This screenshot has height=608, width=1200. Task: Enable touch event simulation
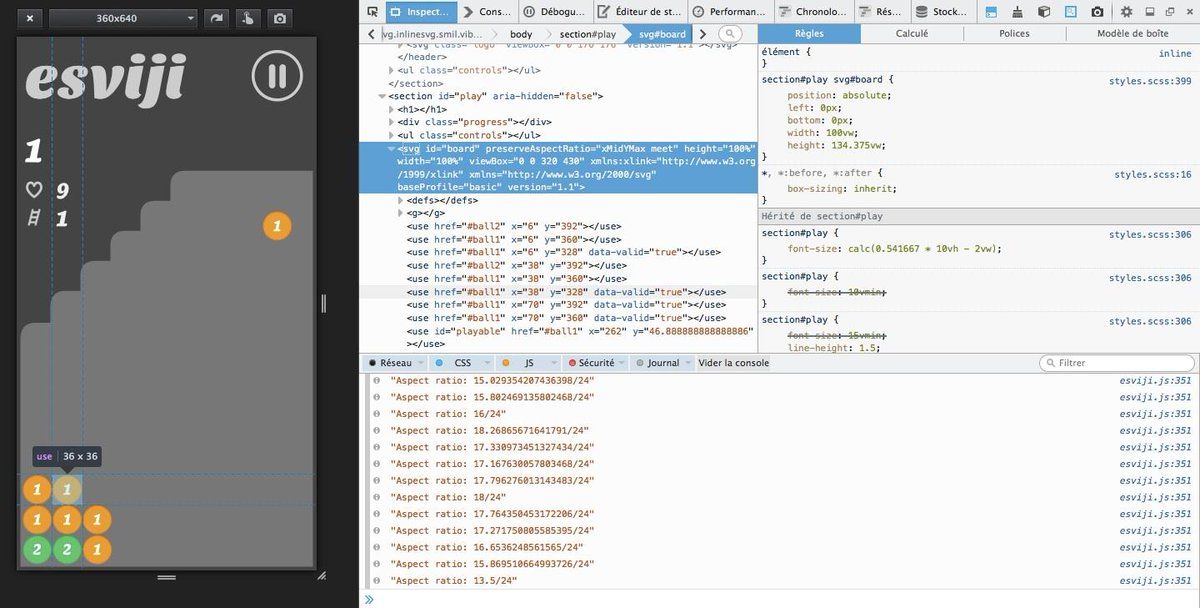point(247,18)
